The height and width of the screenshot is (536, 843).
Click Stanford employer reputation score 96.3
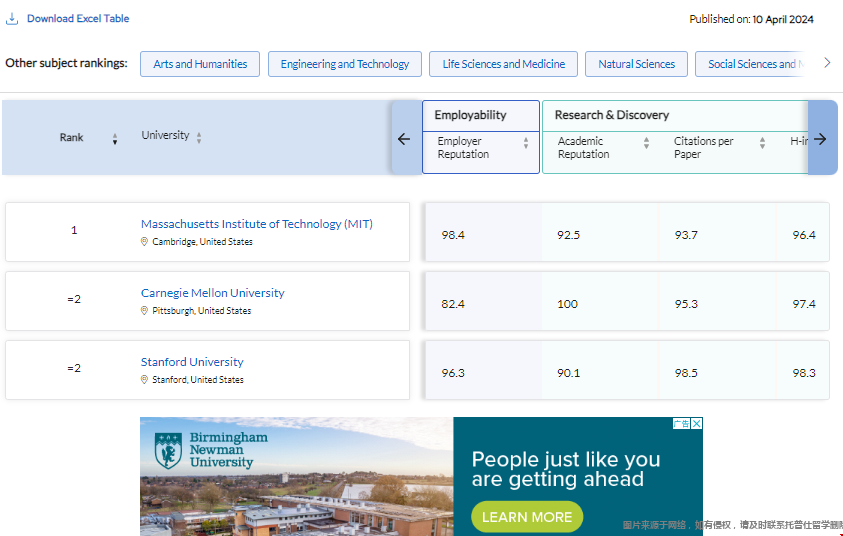coord(453,373)
